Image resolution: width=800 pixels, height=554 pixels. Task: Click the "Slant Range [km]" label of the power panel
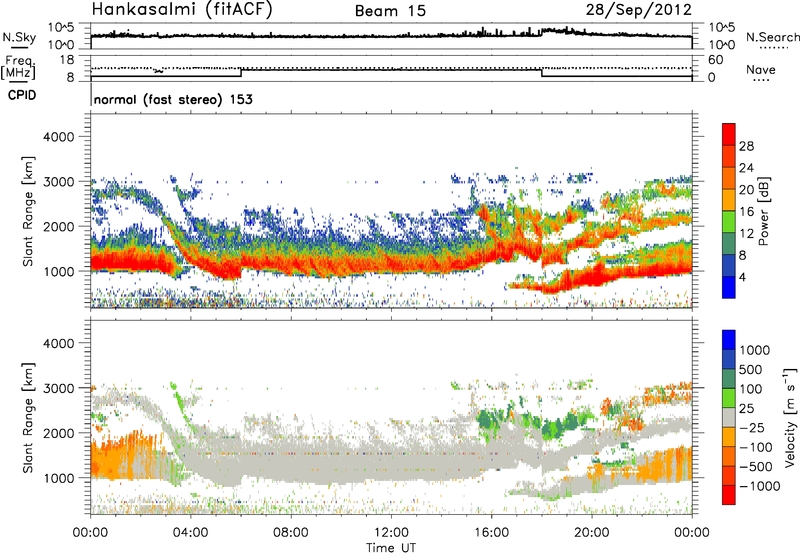(28, 211)
